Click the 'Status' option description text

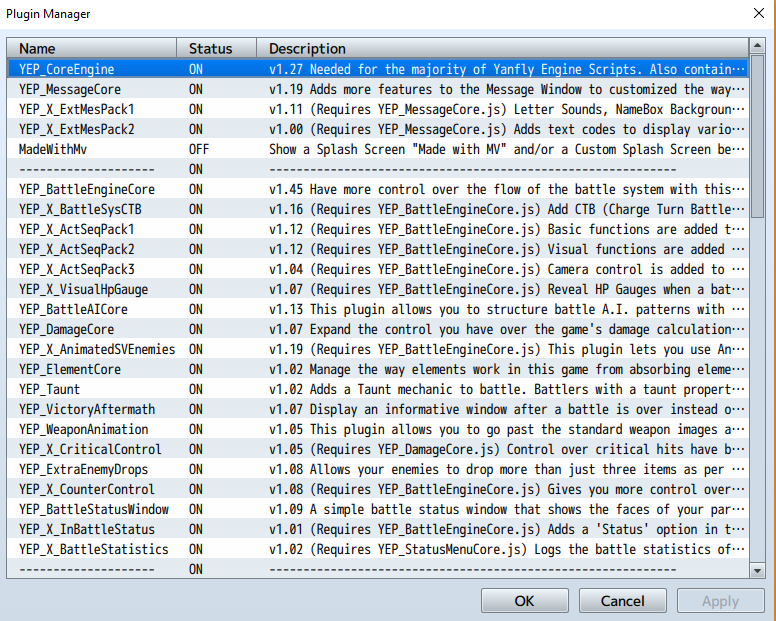[x=507, y=529]
